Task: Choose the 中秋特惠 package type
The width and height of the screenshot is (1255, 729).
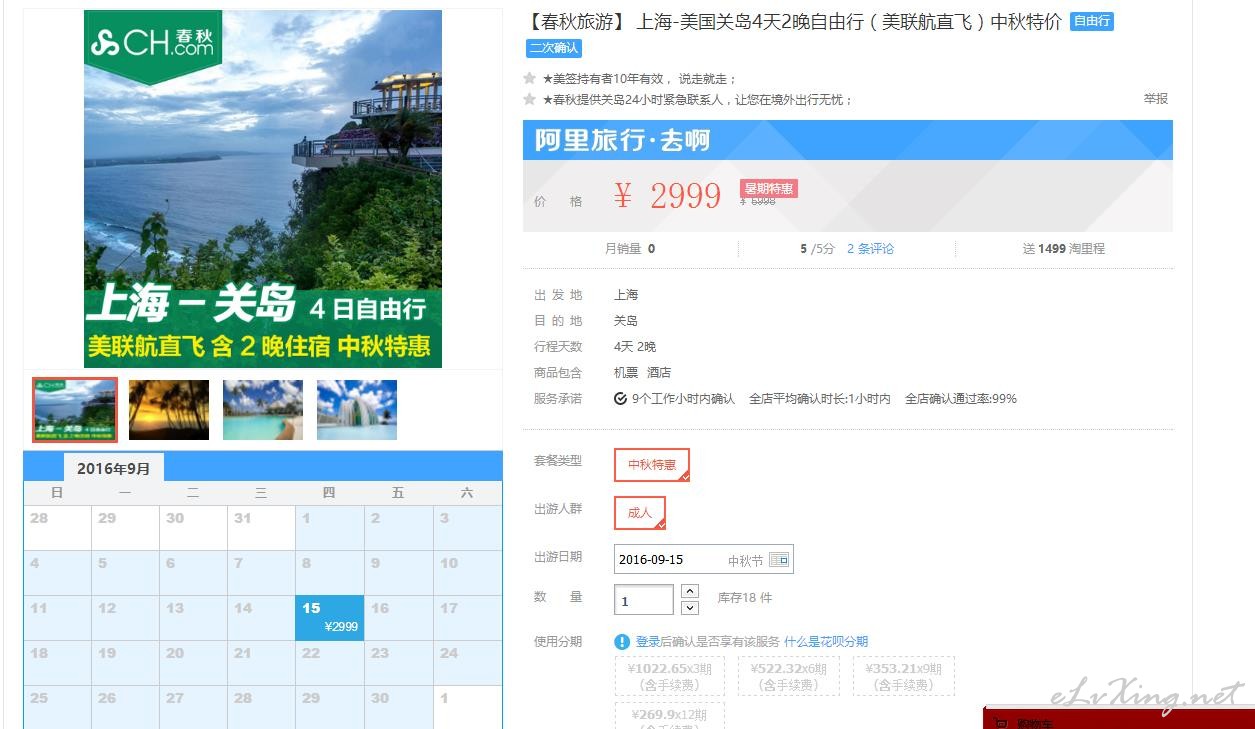Action: tap(652, 465)
